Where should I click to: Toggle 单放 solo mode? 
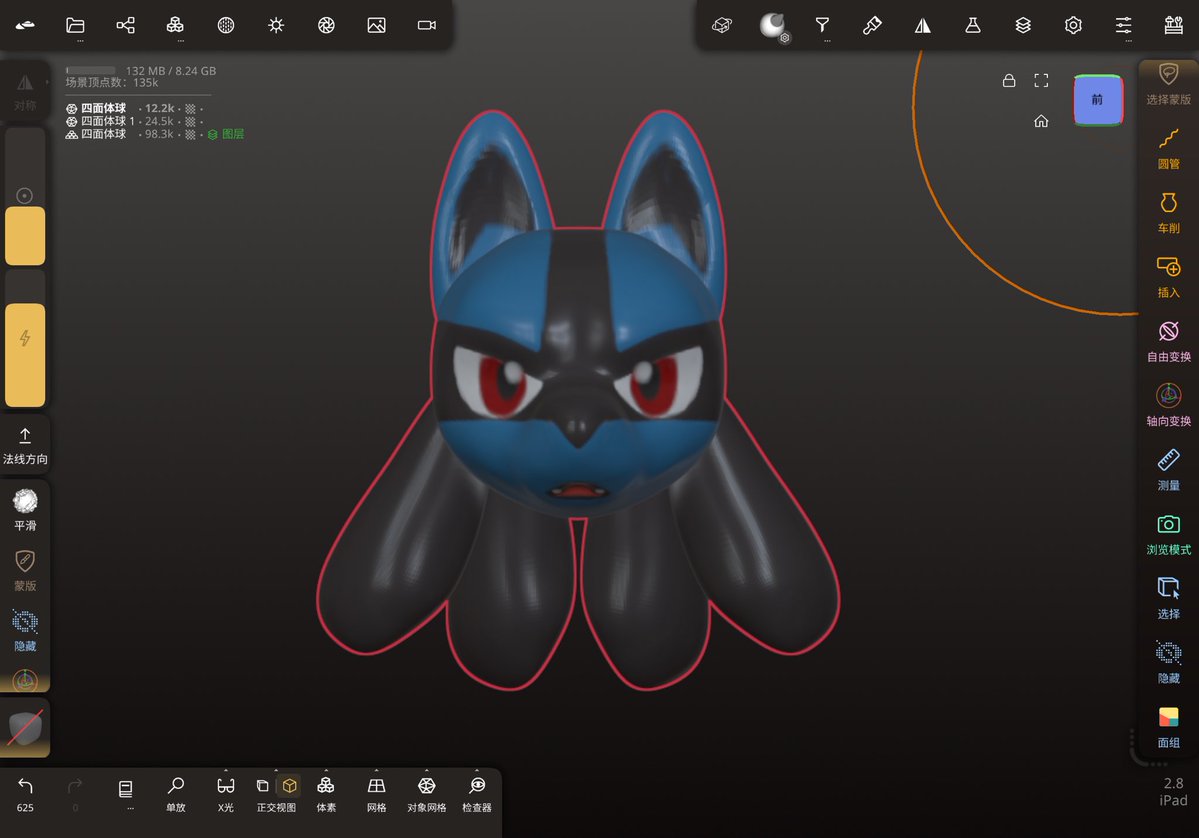[176, 794]
